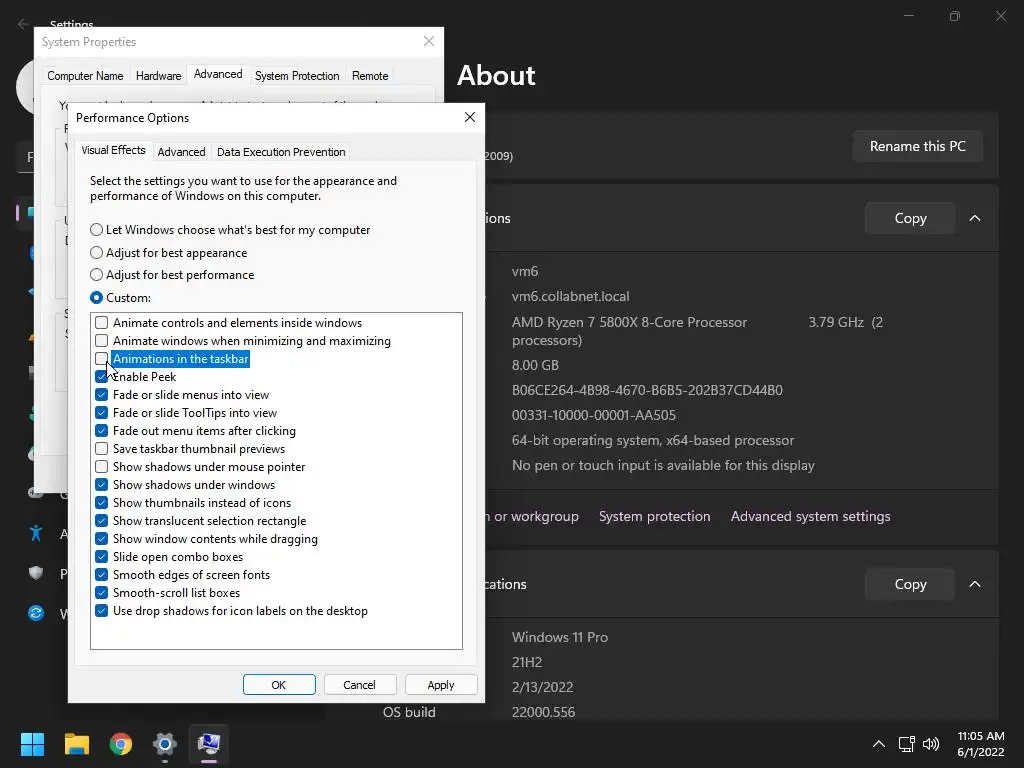Click the vm6.collabnet.local full device name
The image size is (1024, 768).
(x=570, y=296)
